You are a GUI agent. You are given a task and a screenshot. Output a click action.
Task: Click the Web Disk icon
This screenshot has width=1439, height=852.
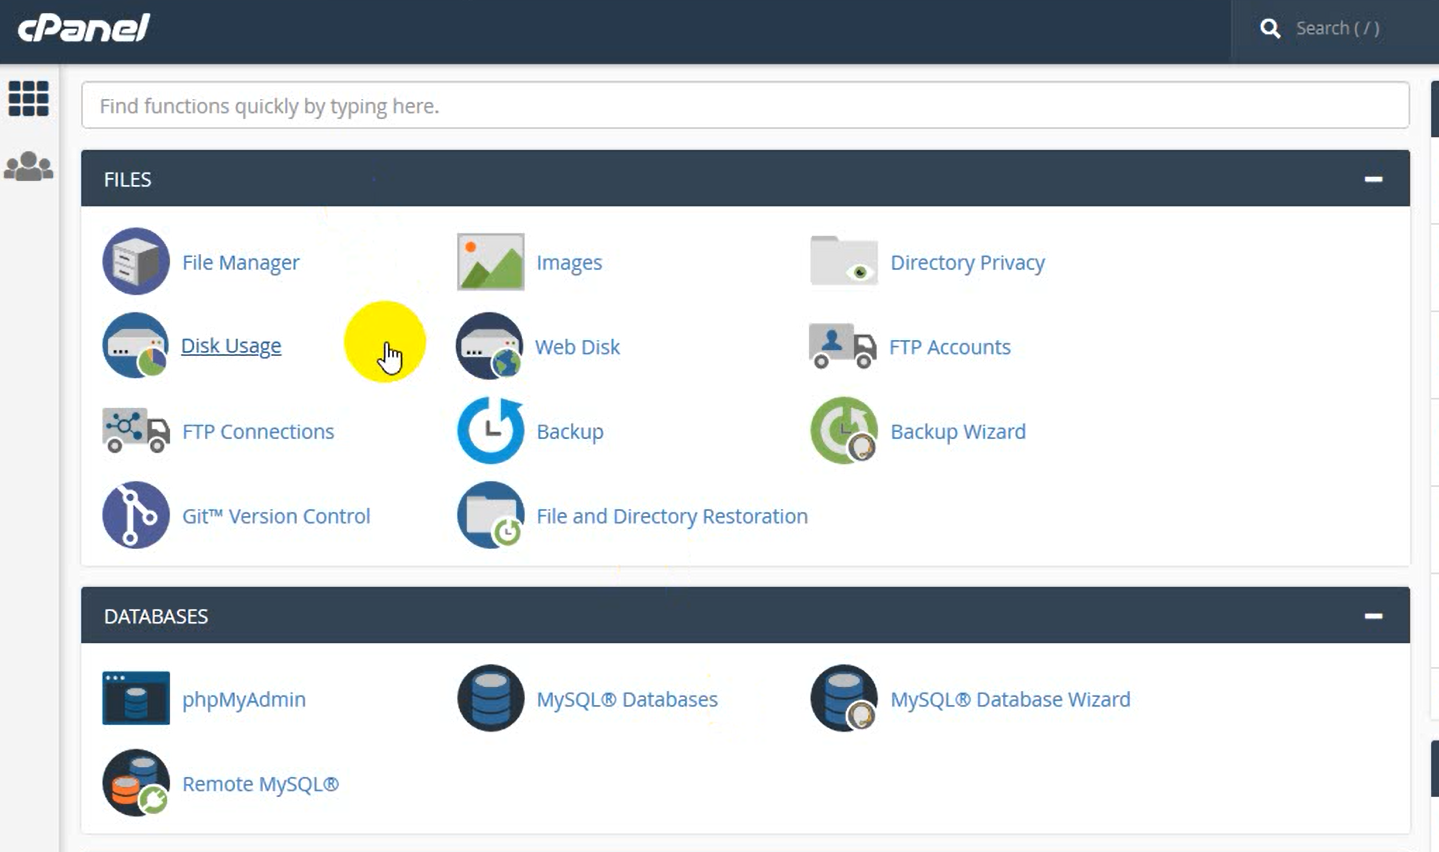(490, 347)
